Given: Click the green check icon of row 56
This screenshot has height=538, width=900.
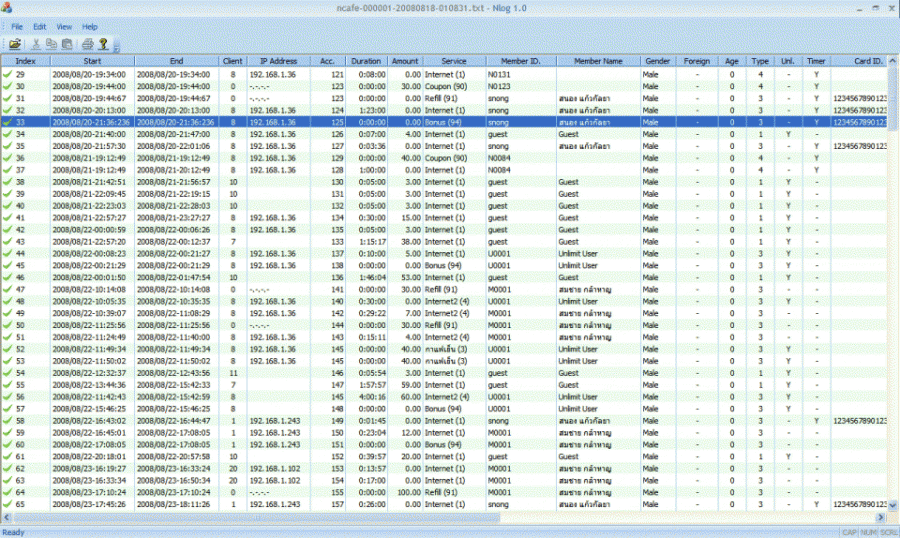Looking at the screenshot, I should coord(7,397).
